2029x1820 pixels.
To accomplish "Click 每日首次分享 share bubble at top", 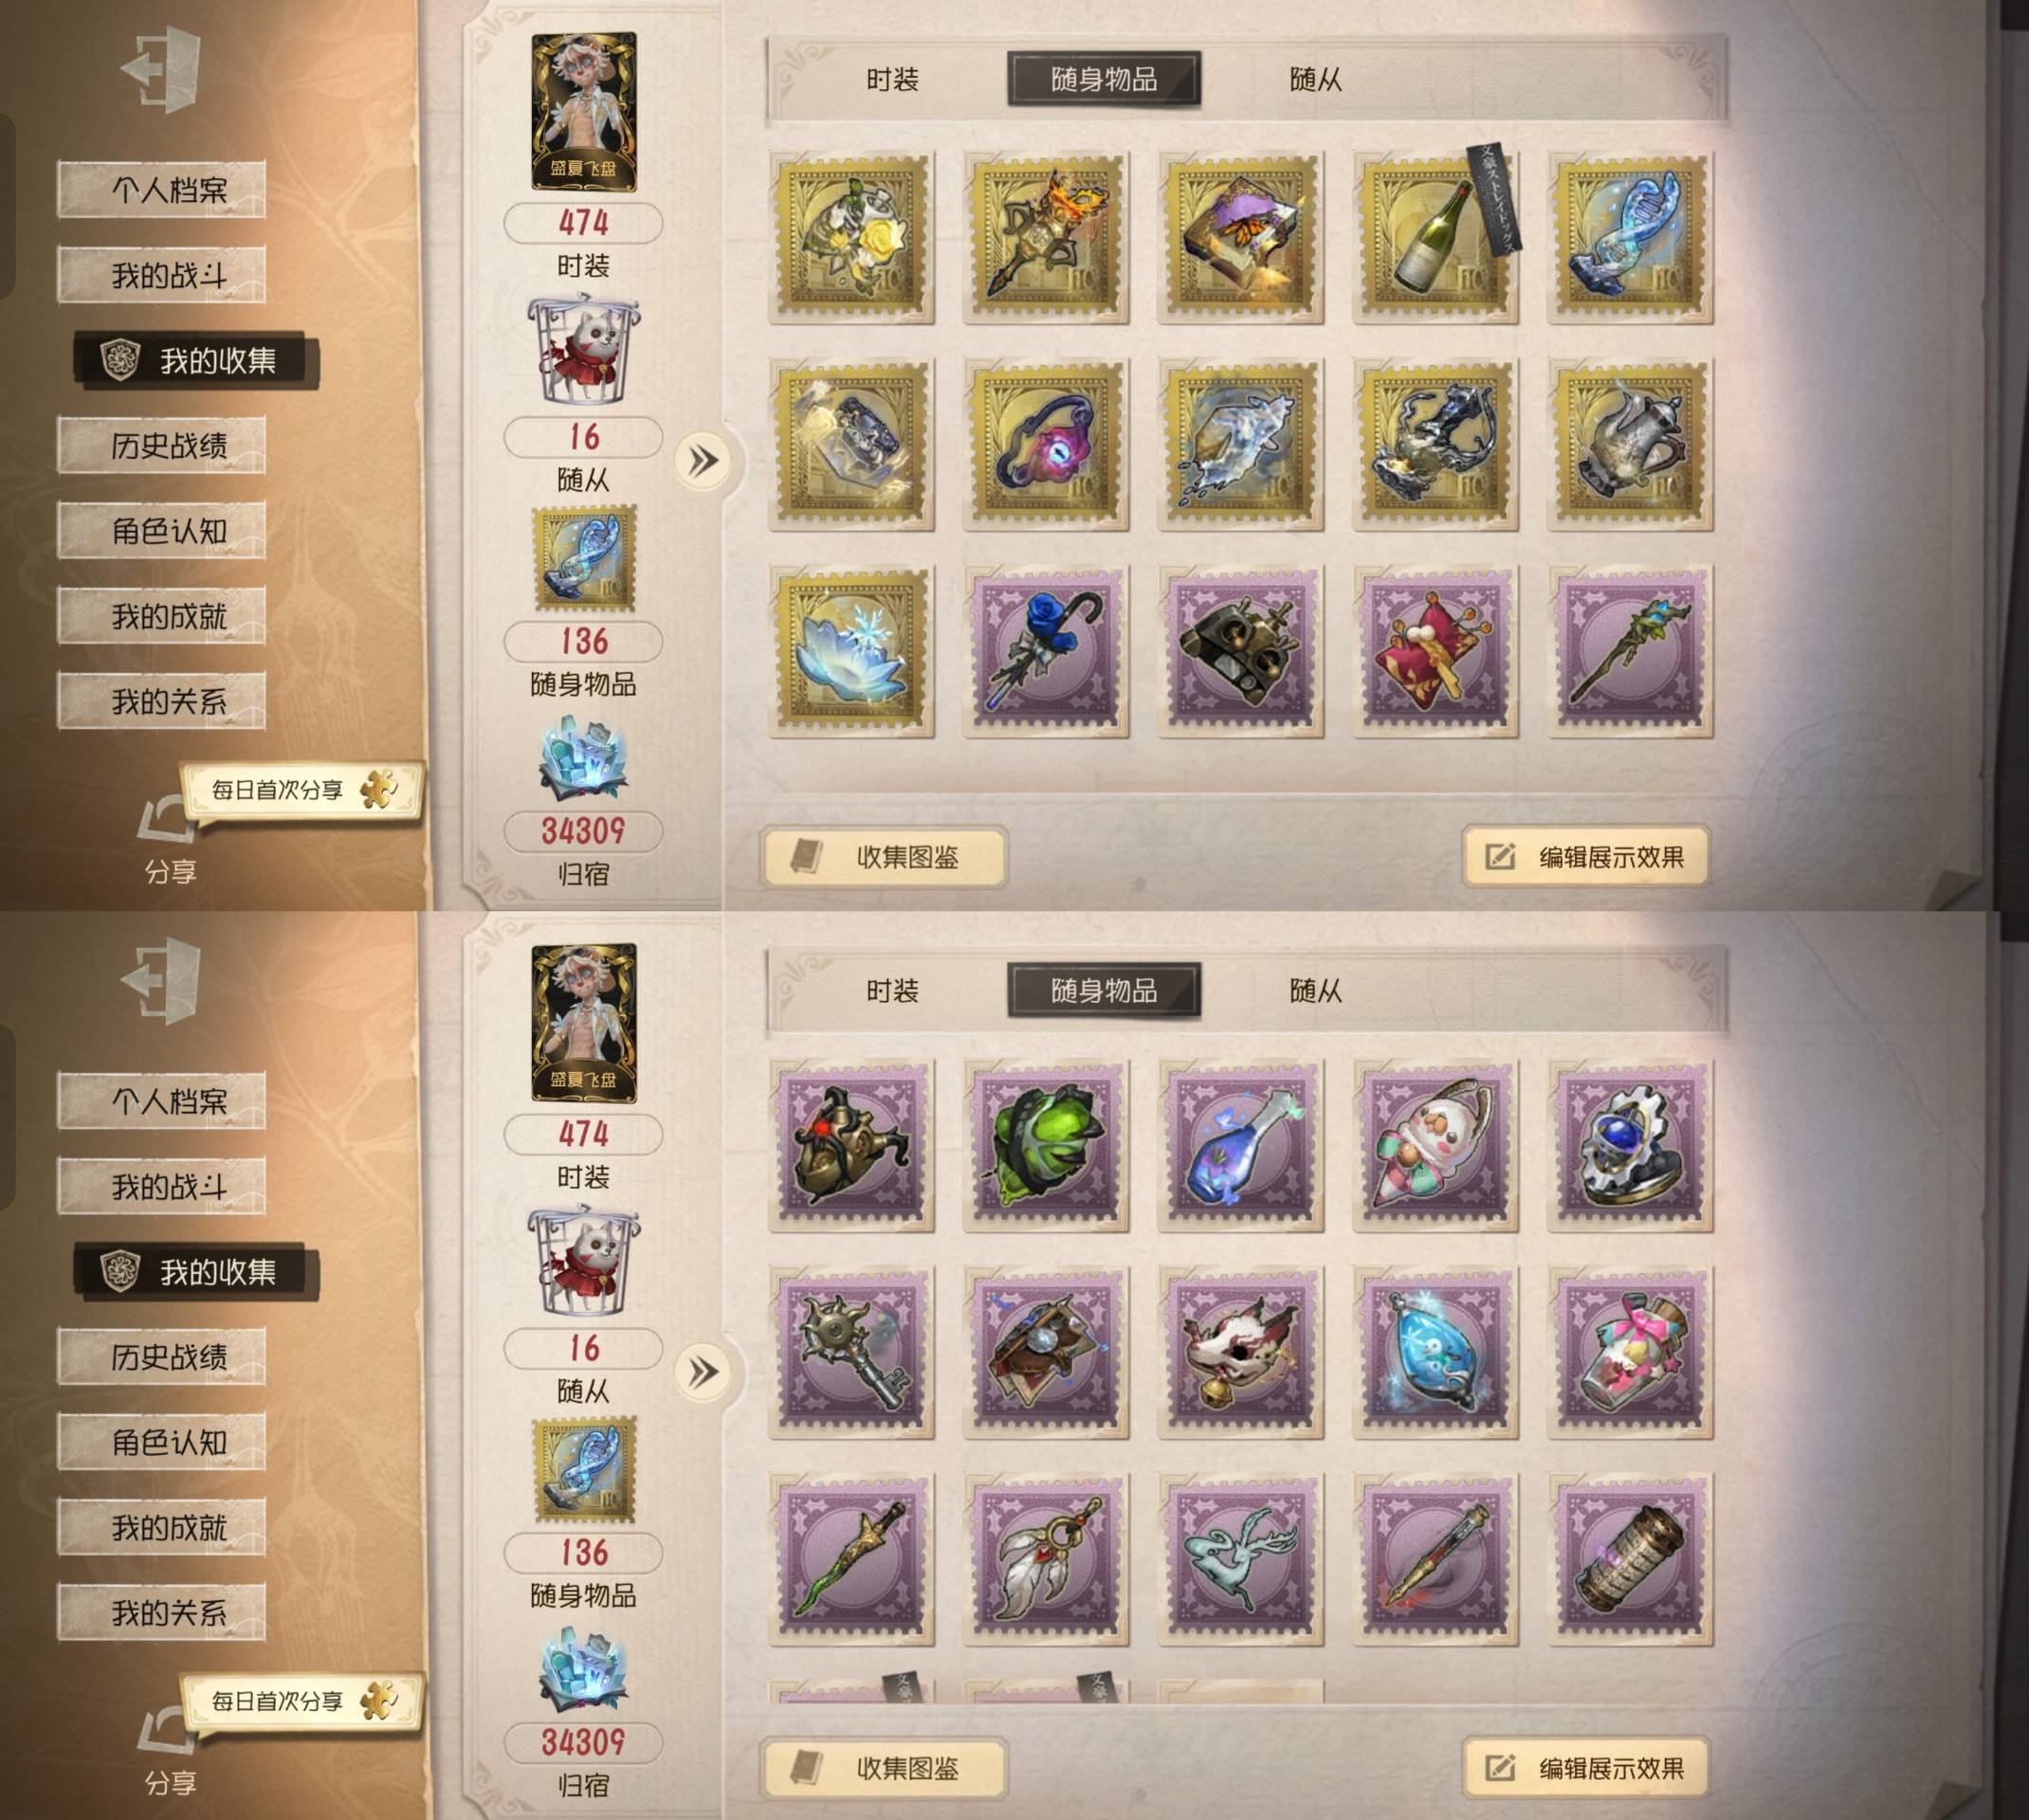I will pyautogui.click(x=301, y=790).
